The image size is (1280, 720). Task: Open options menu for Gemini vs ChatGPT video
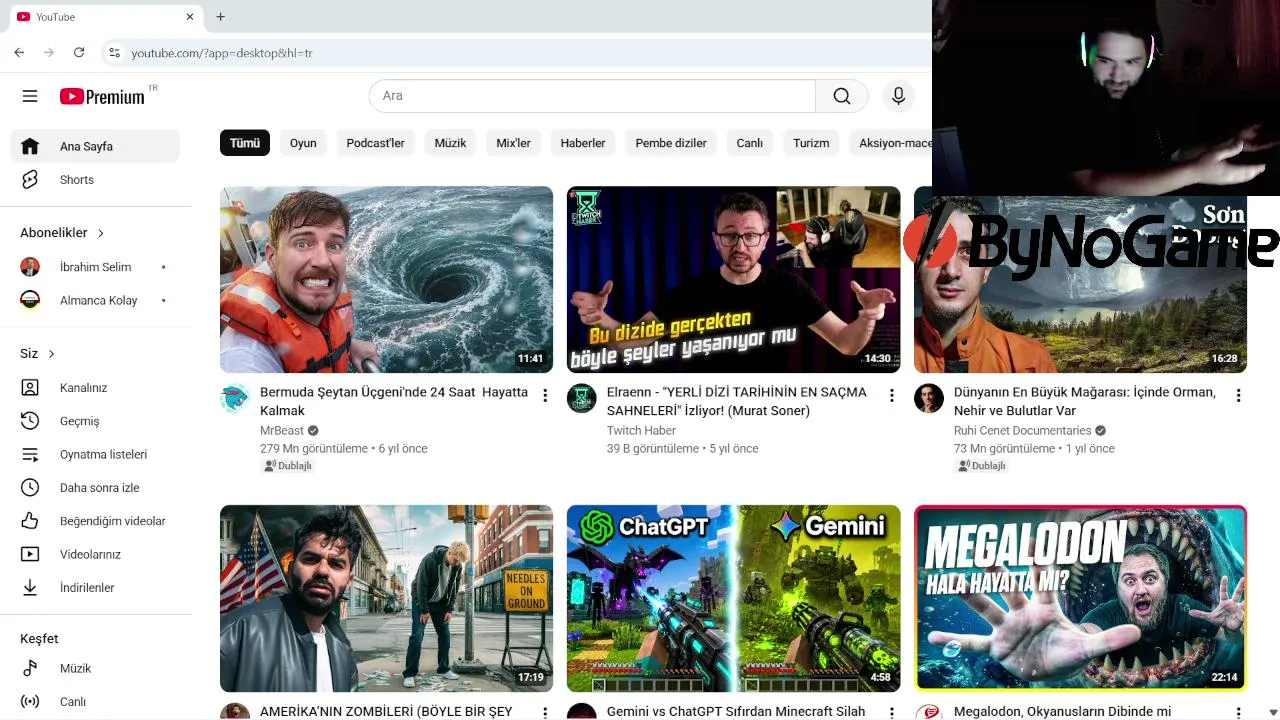pos(892,713)
